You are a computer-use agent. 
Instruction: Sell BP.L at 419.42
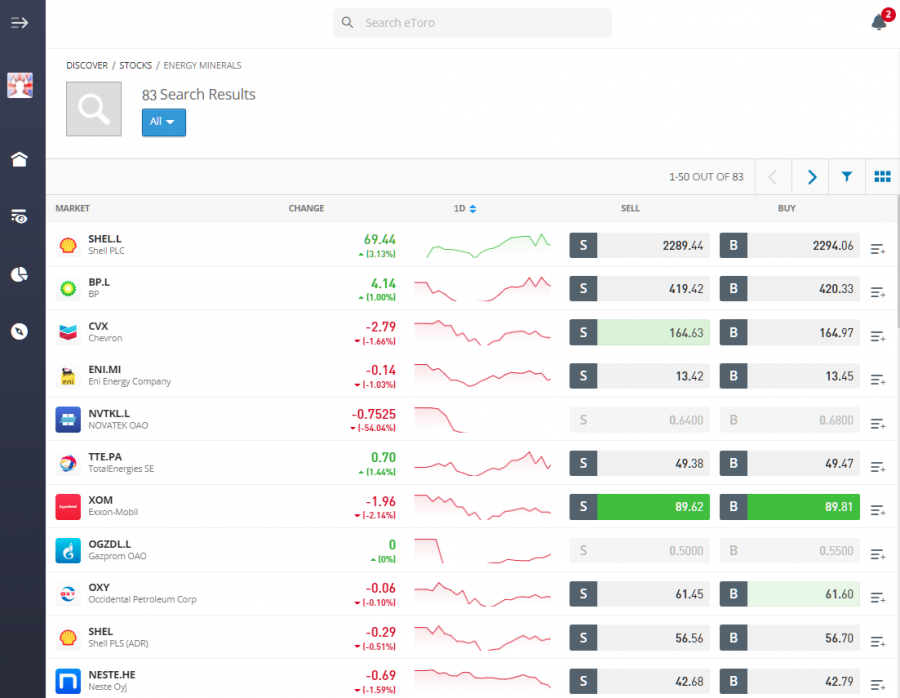coord(639,289)
